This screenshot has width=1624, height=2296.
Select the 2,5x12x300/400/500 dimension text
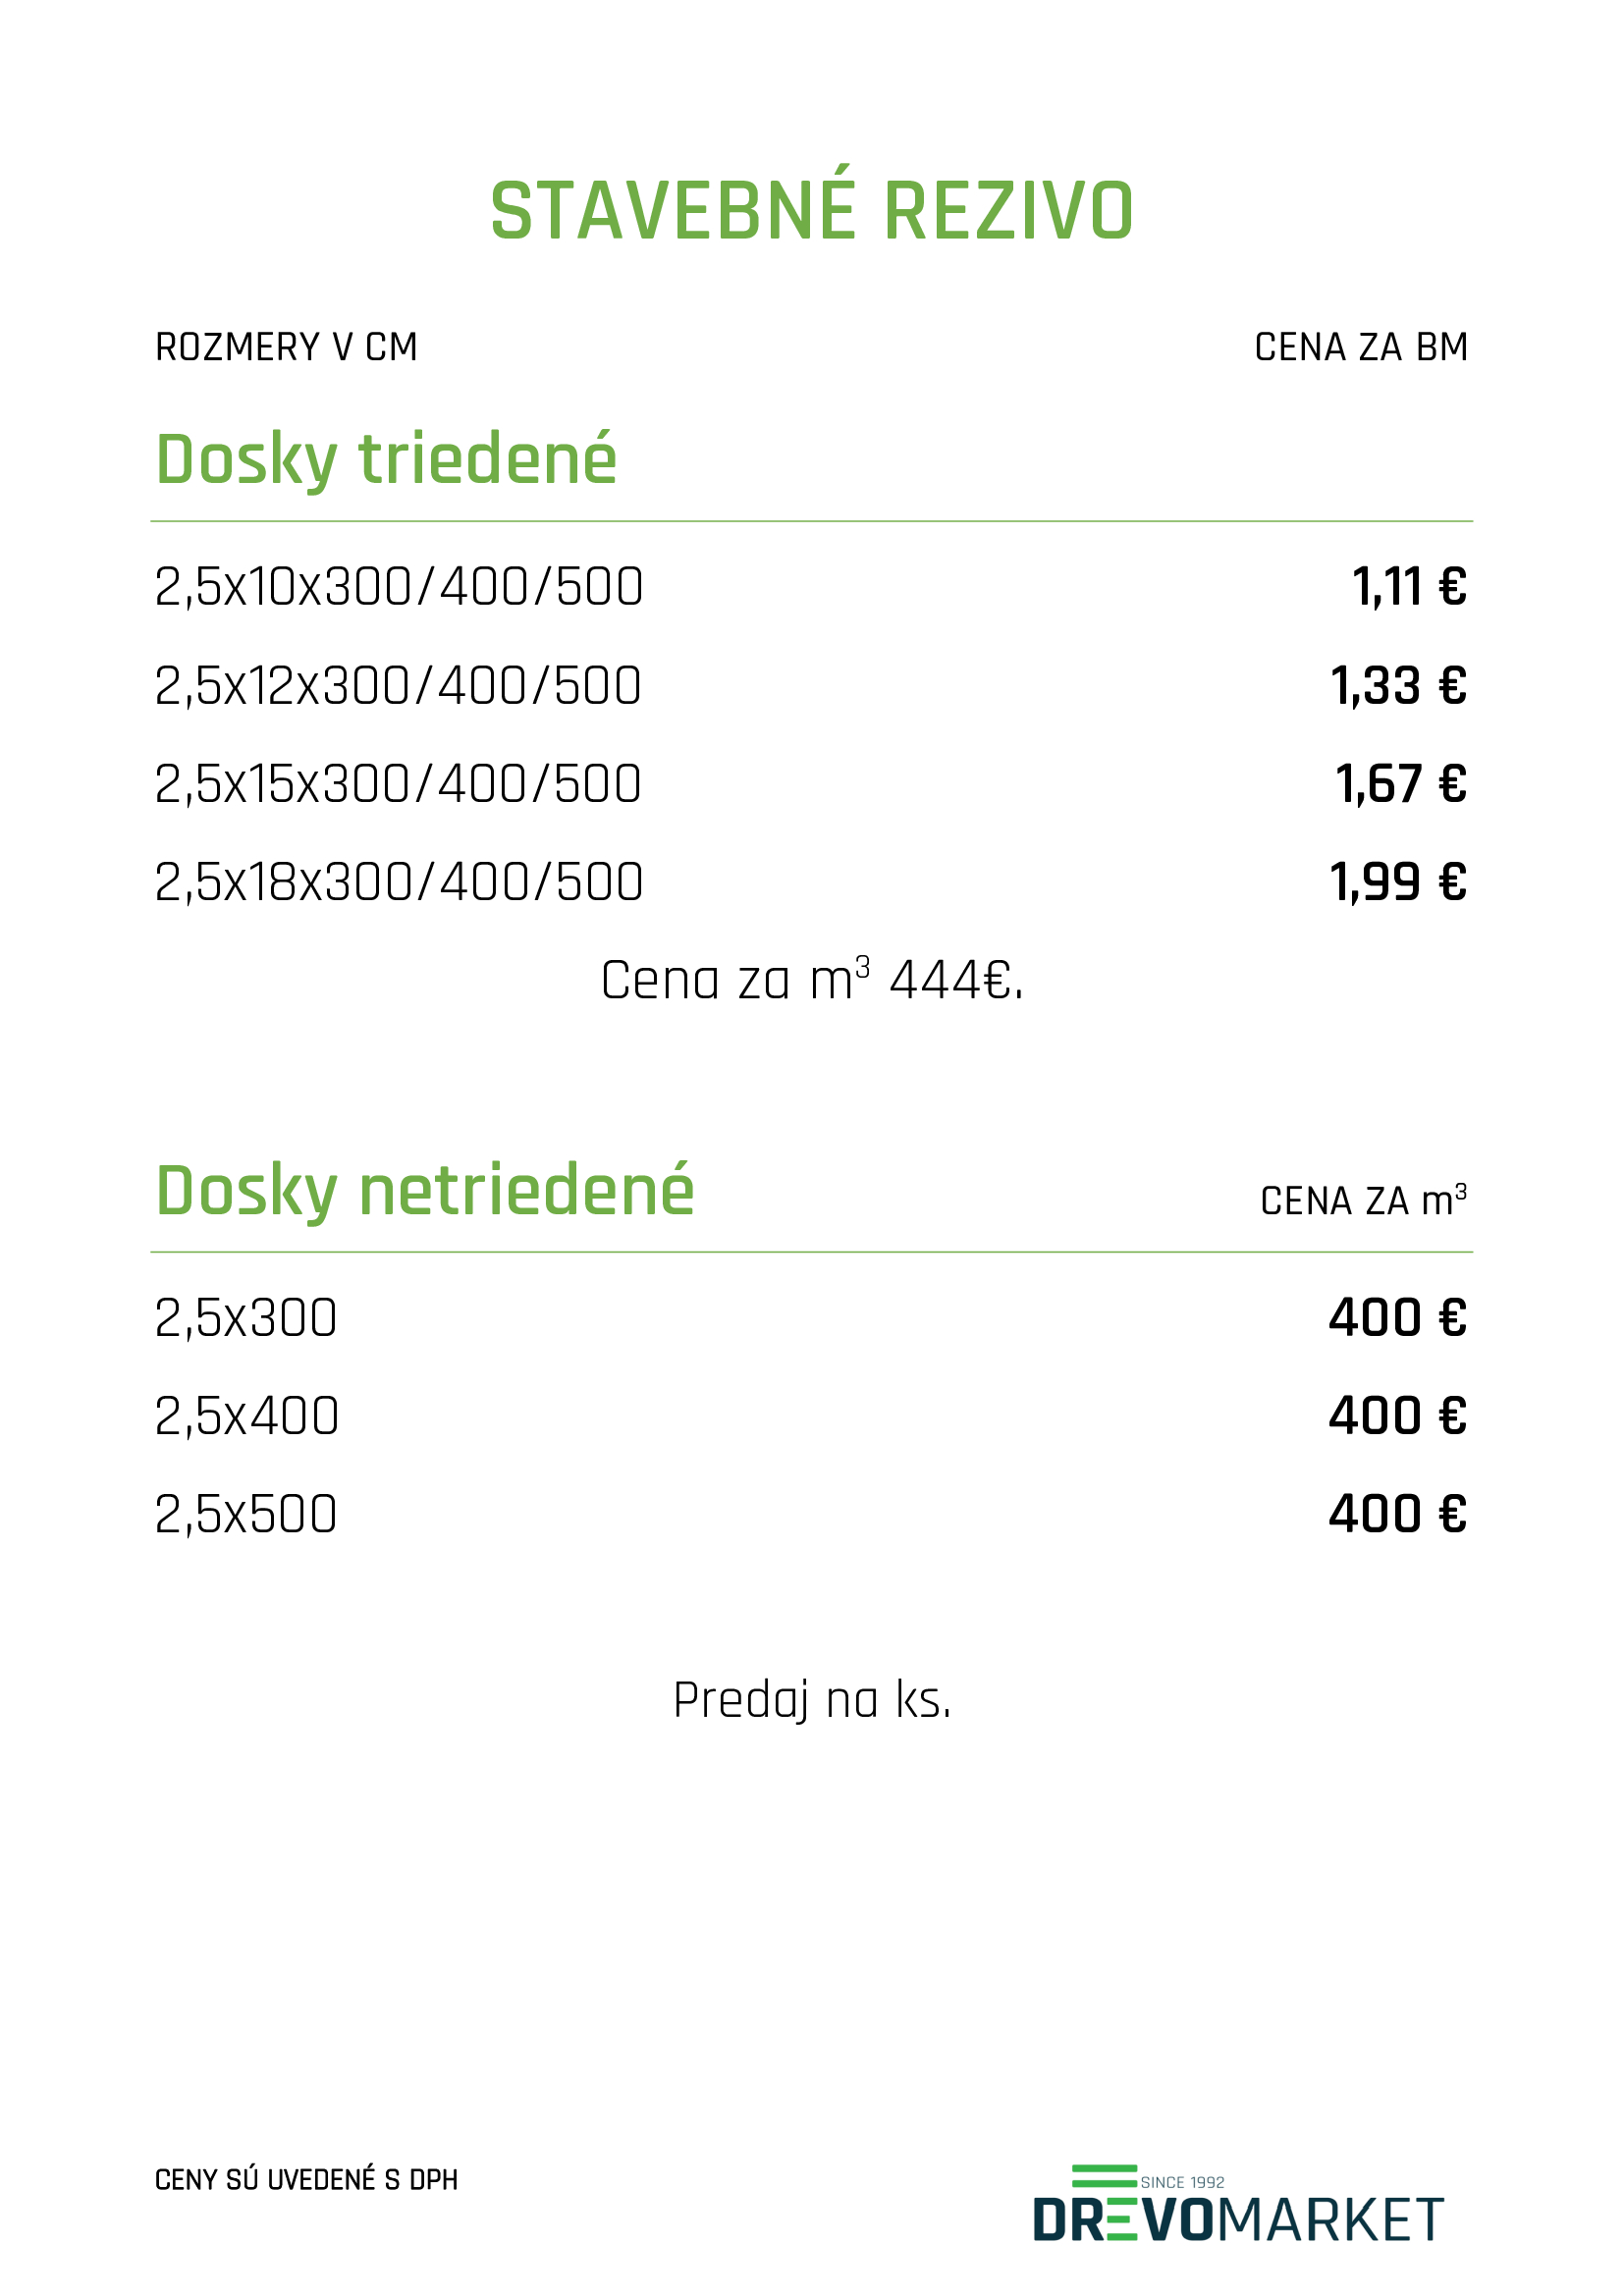pos(398,686)
